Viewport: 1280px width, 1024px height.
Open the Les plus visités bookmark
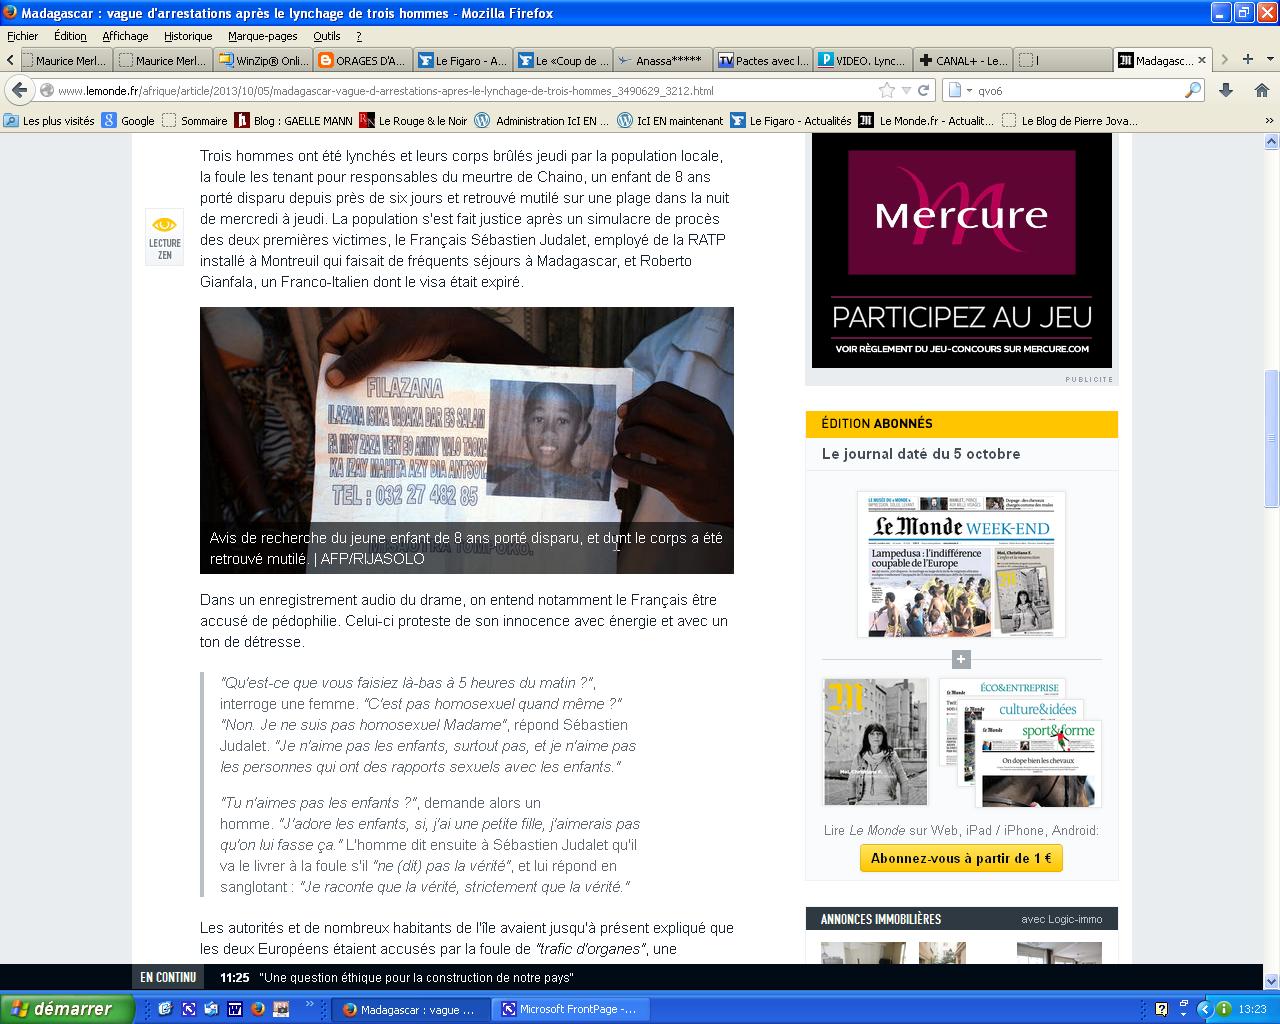(x=50, y=120)
